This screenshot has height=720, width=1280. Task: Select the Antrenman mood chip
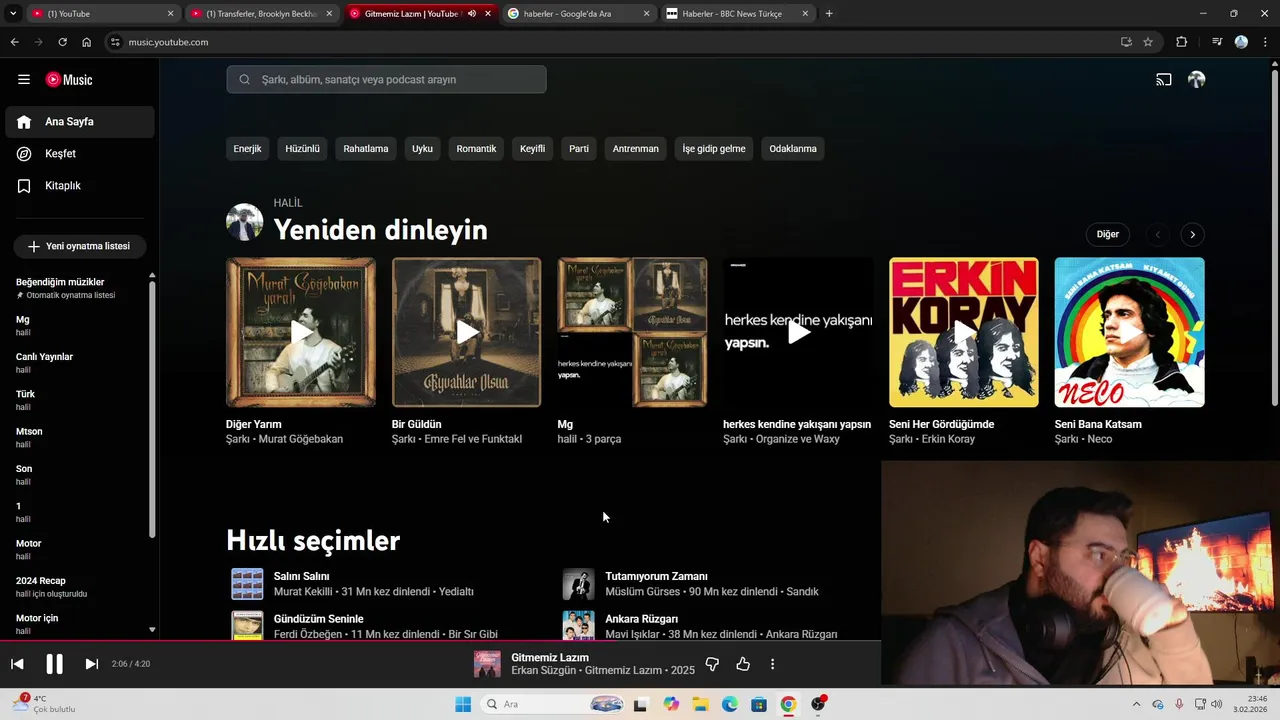(636, 149)
